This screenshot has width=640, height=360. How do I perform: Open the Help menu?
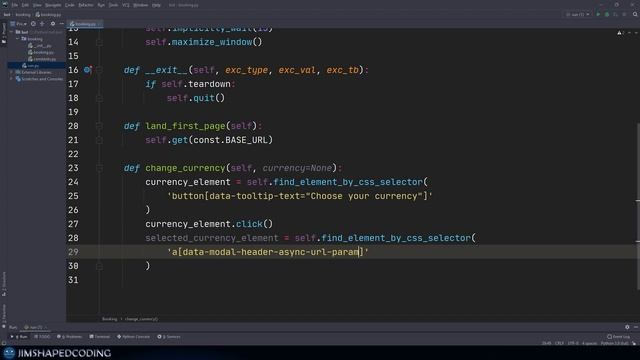(x=156, y=5)
